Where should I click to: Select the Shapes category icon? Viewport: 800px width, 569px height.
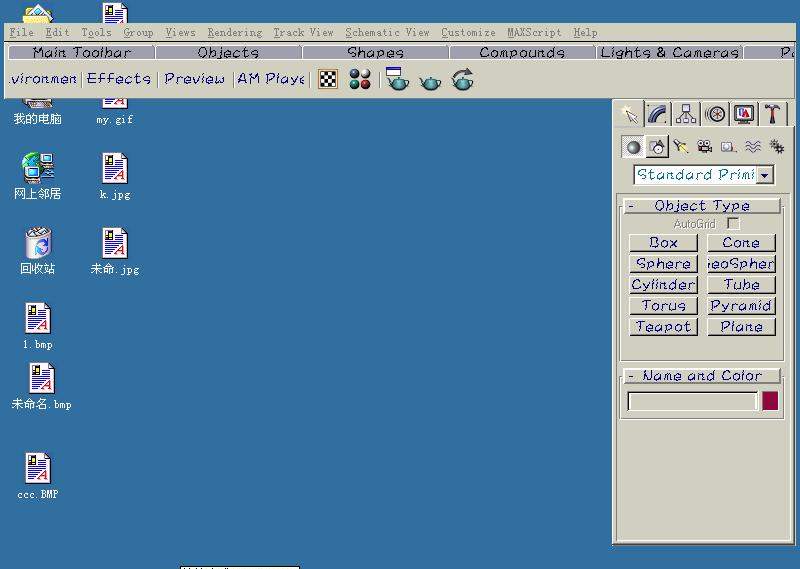657,147
